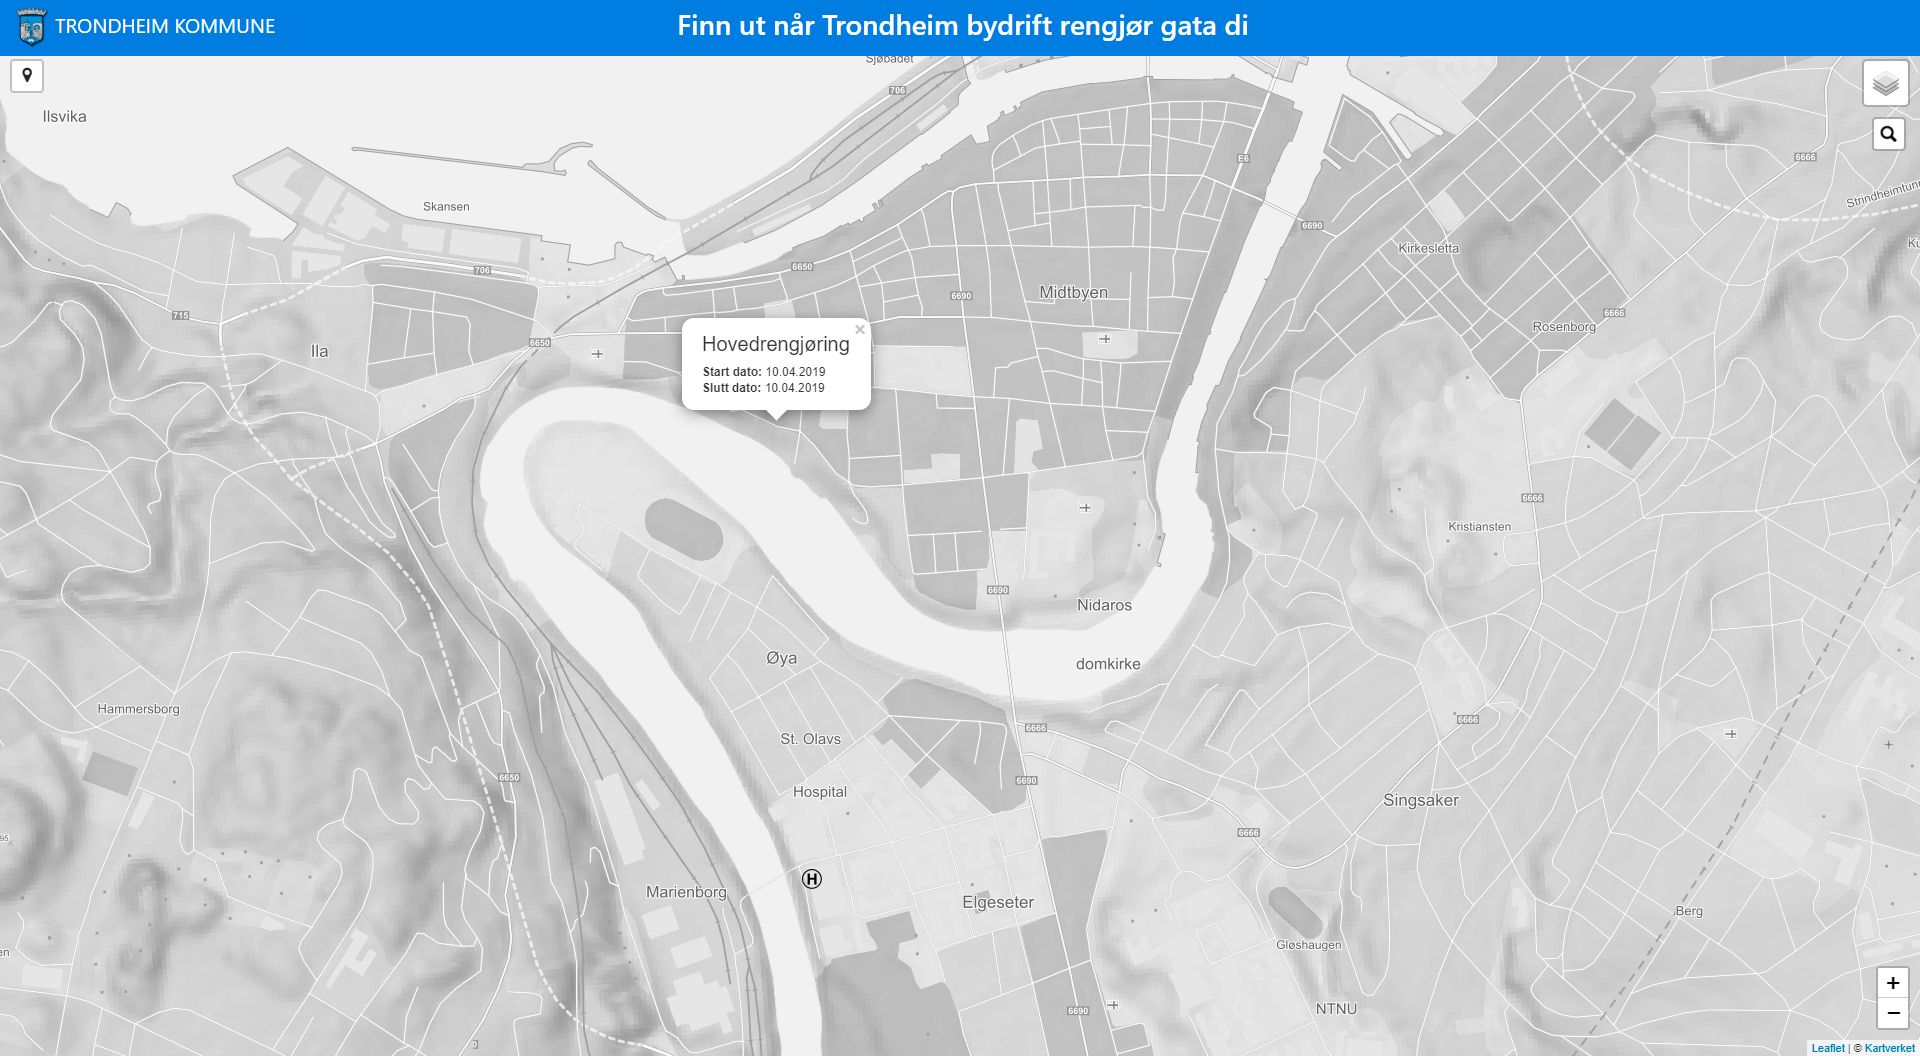Zoom out with the minus button
This screenshot has width=1920, height=1056.
pyautogui.click(x=1892, y=1013)
